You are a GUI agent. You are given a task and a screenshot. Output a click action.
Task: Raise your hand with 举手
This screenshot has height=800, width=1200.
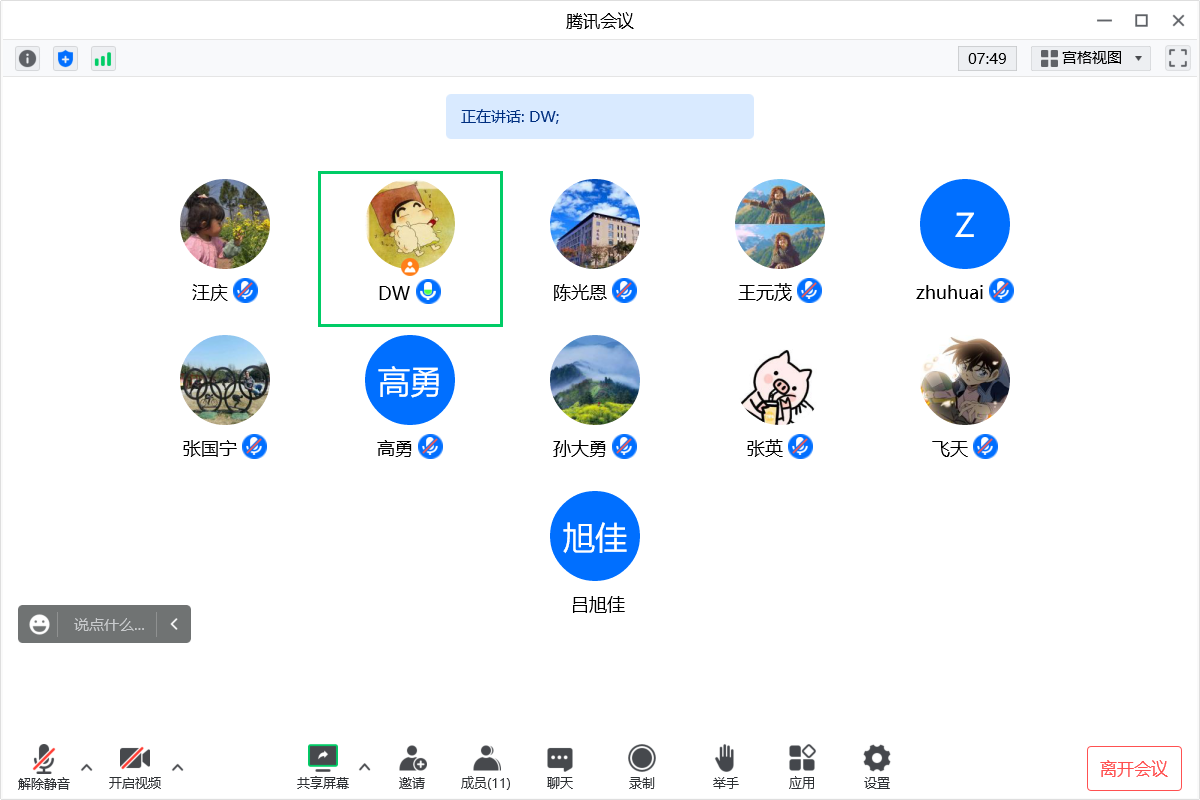tap(725, 766)
